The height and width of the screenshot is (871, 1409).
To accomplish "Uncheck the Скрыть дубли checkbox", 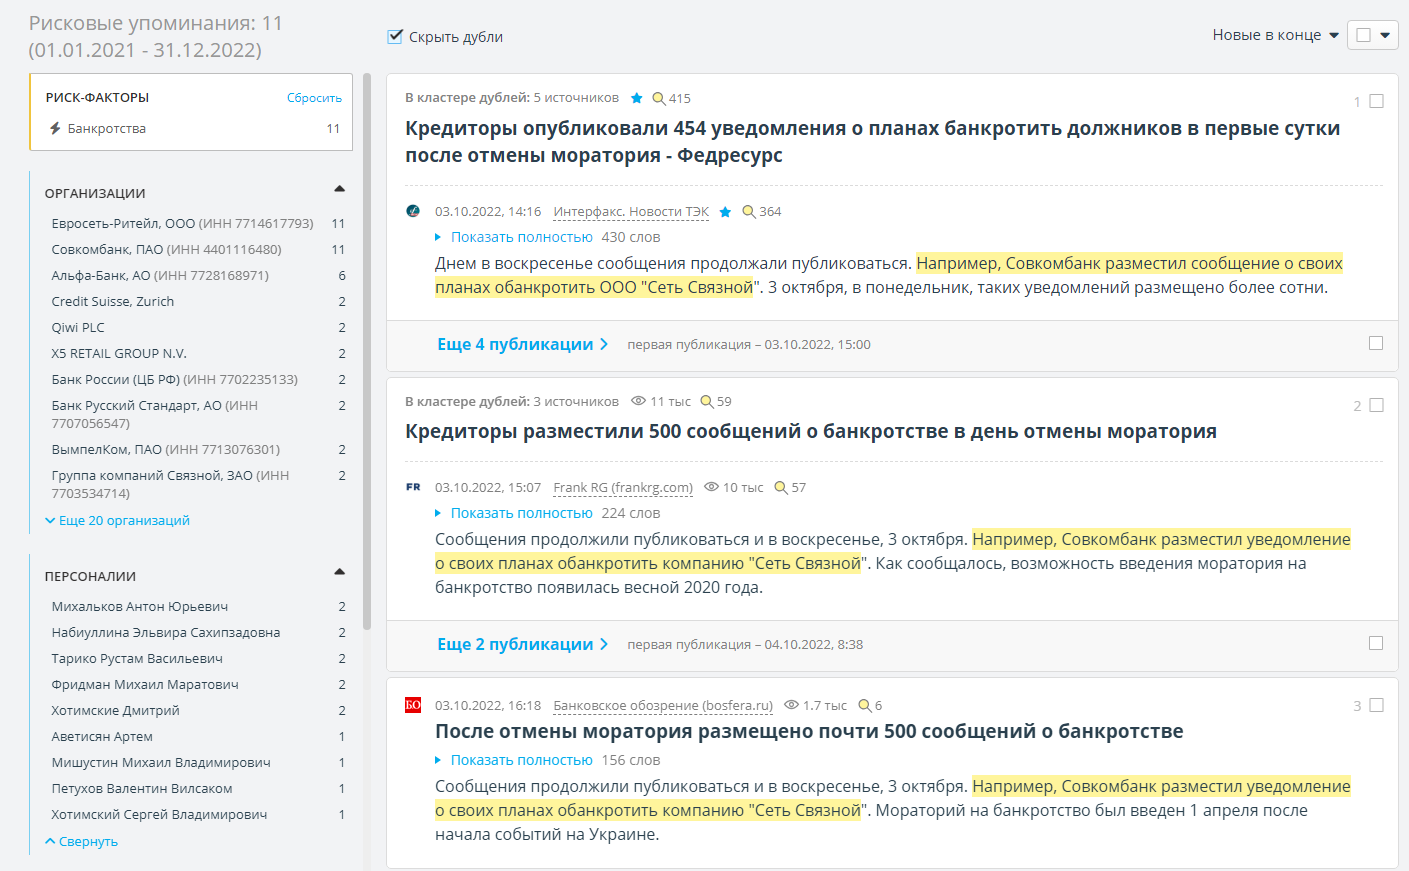I will click(395, 37).
